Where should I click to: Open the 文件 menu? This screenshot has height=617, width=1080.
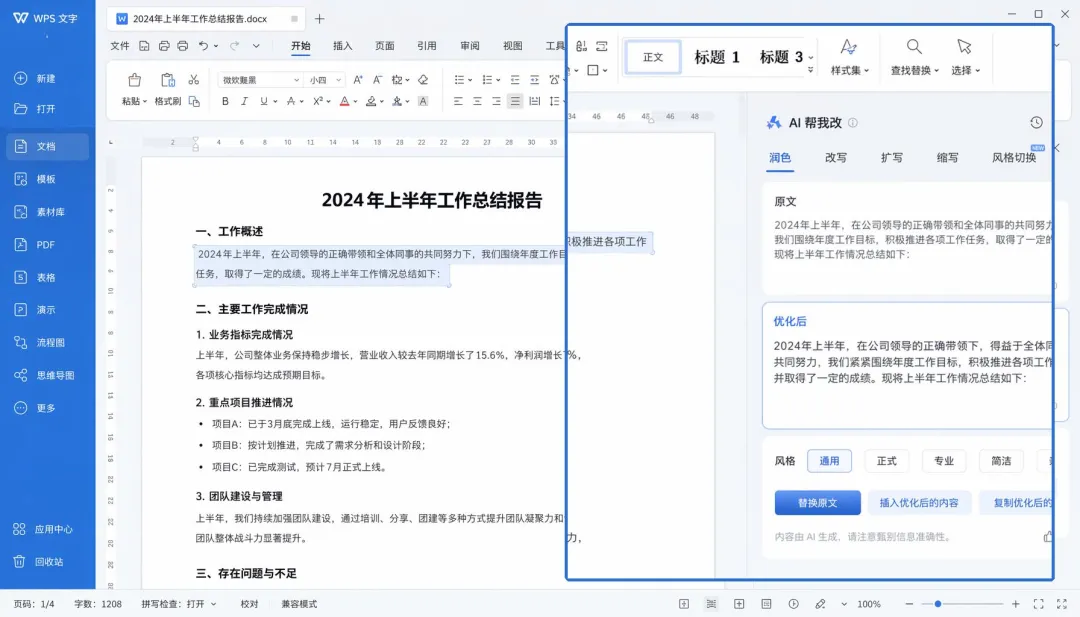pyautogui.click(x=120, y=46)
